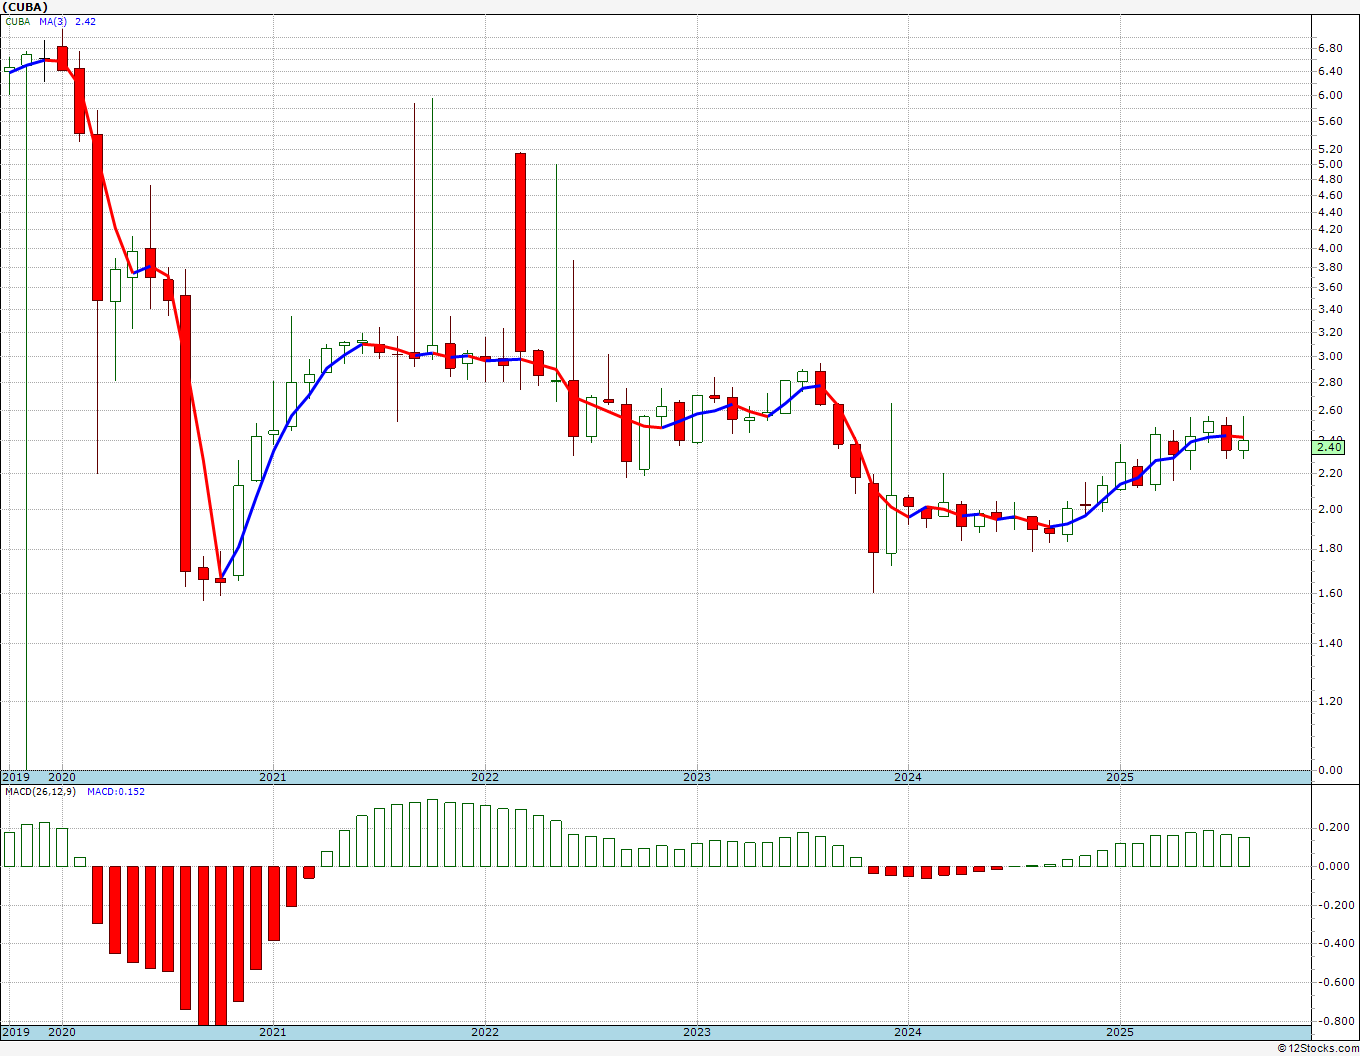This screenshot has height=1056, width=1360.
Task: Select the 1.20 price axis label
Action: [x=1329, y=702]
